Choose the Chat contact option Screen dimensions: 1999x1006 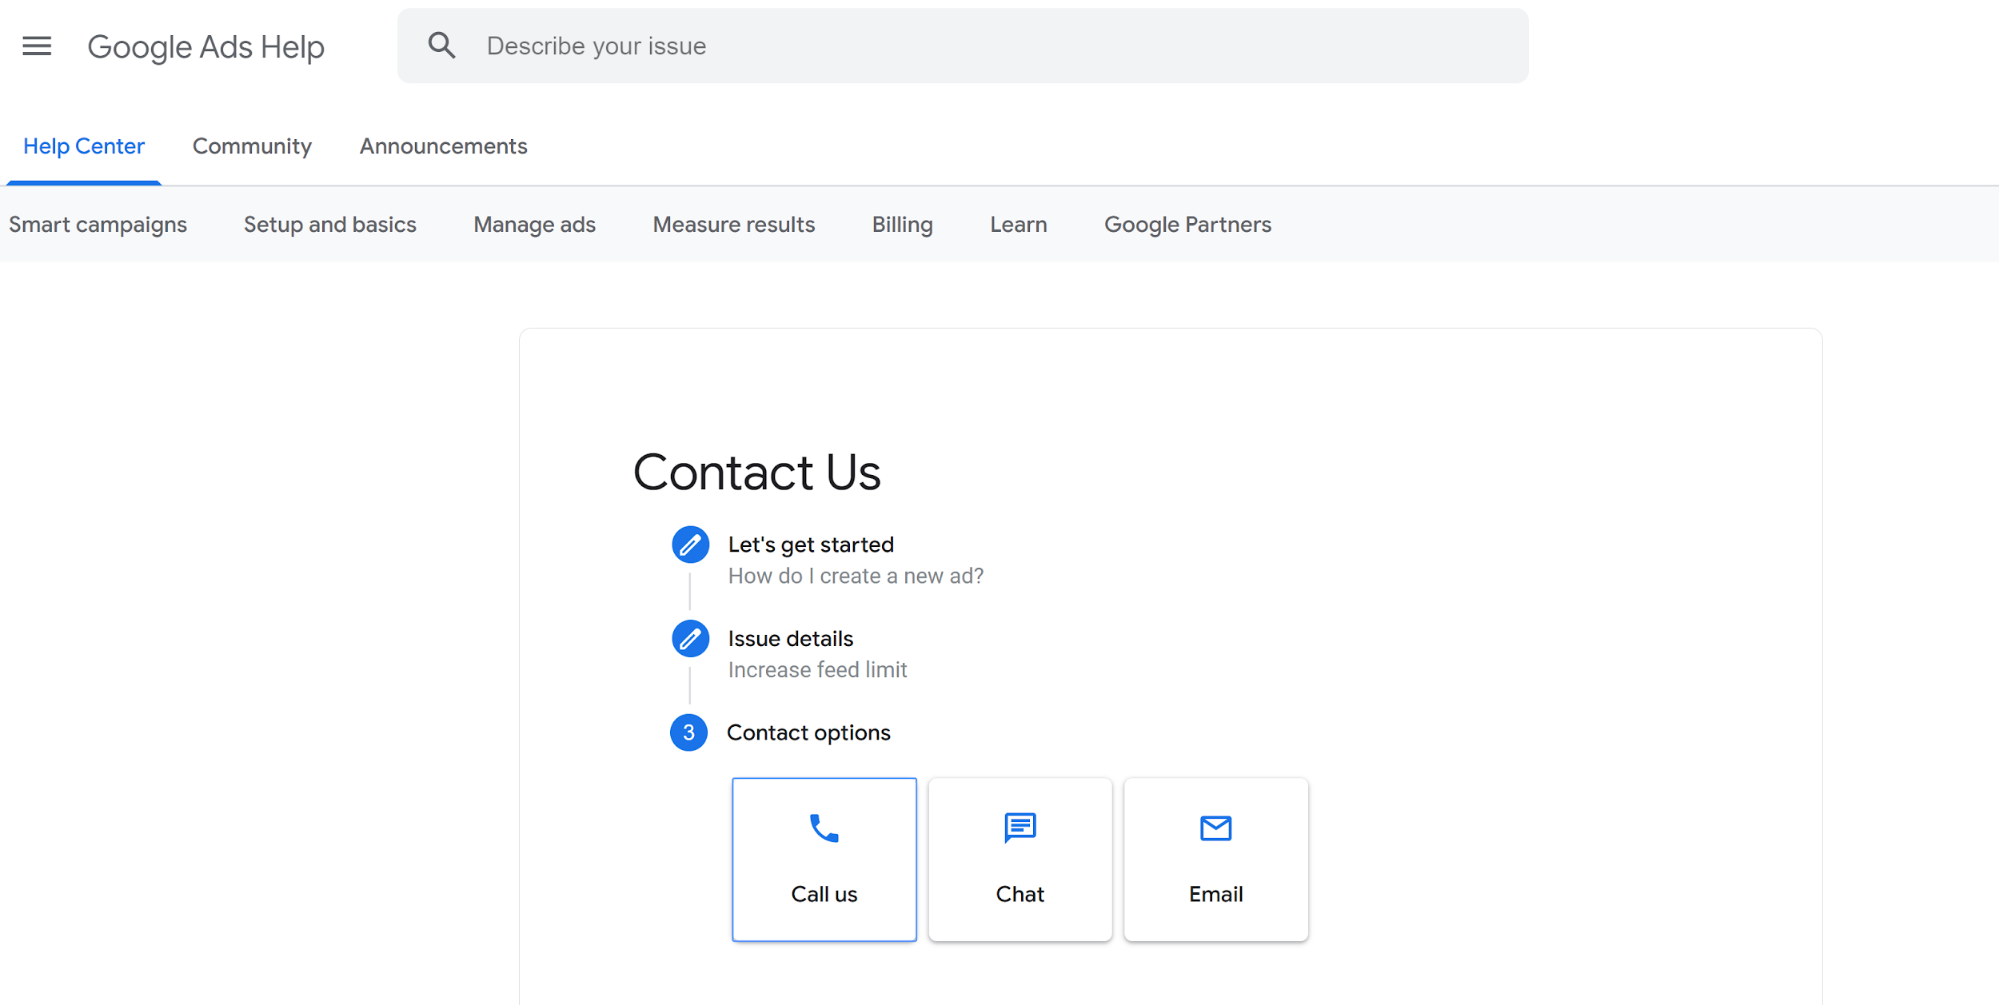coord(1020,860)
